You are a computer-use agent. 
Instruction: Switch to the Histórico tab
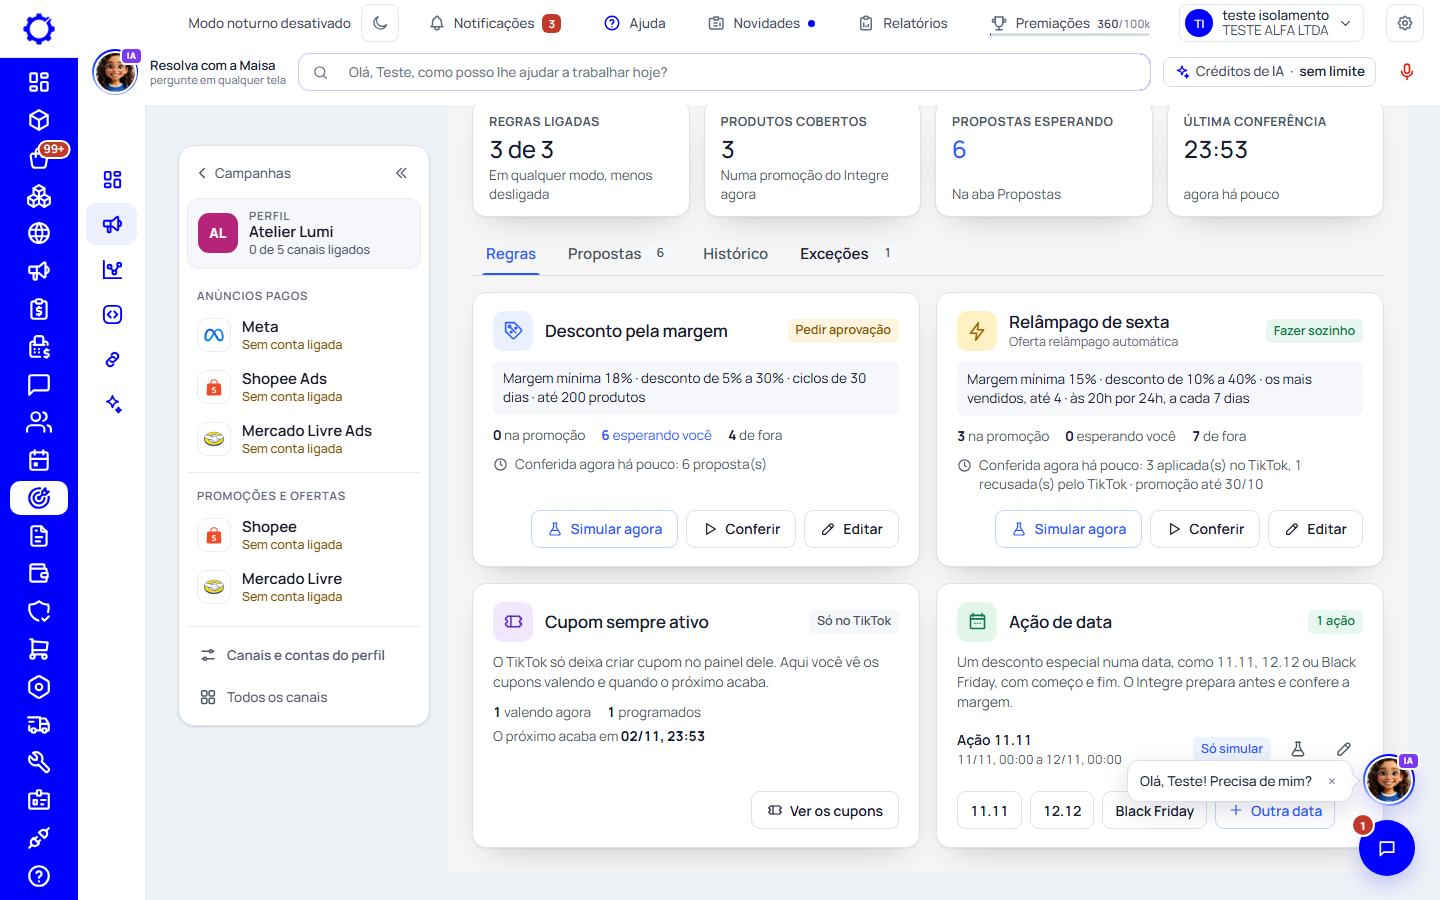point(735,254)
